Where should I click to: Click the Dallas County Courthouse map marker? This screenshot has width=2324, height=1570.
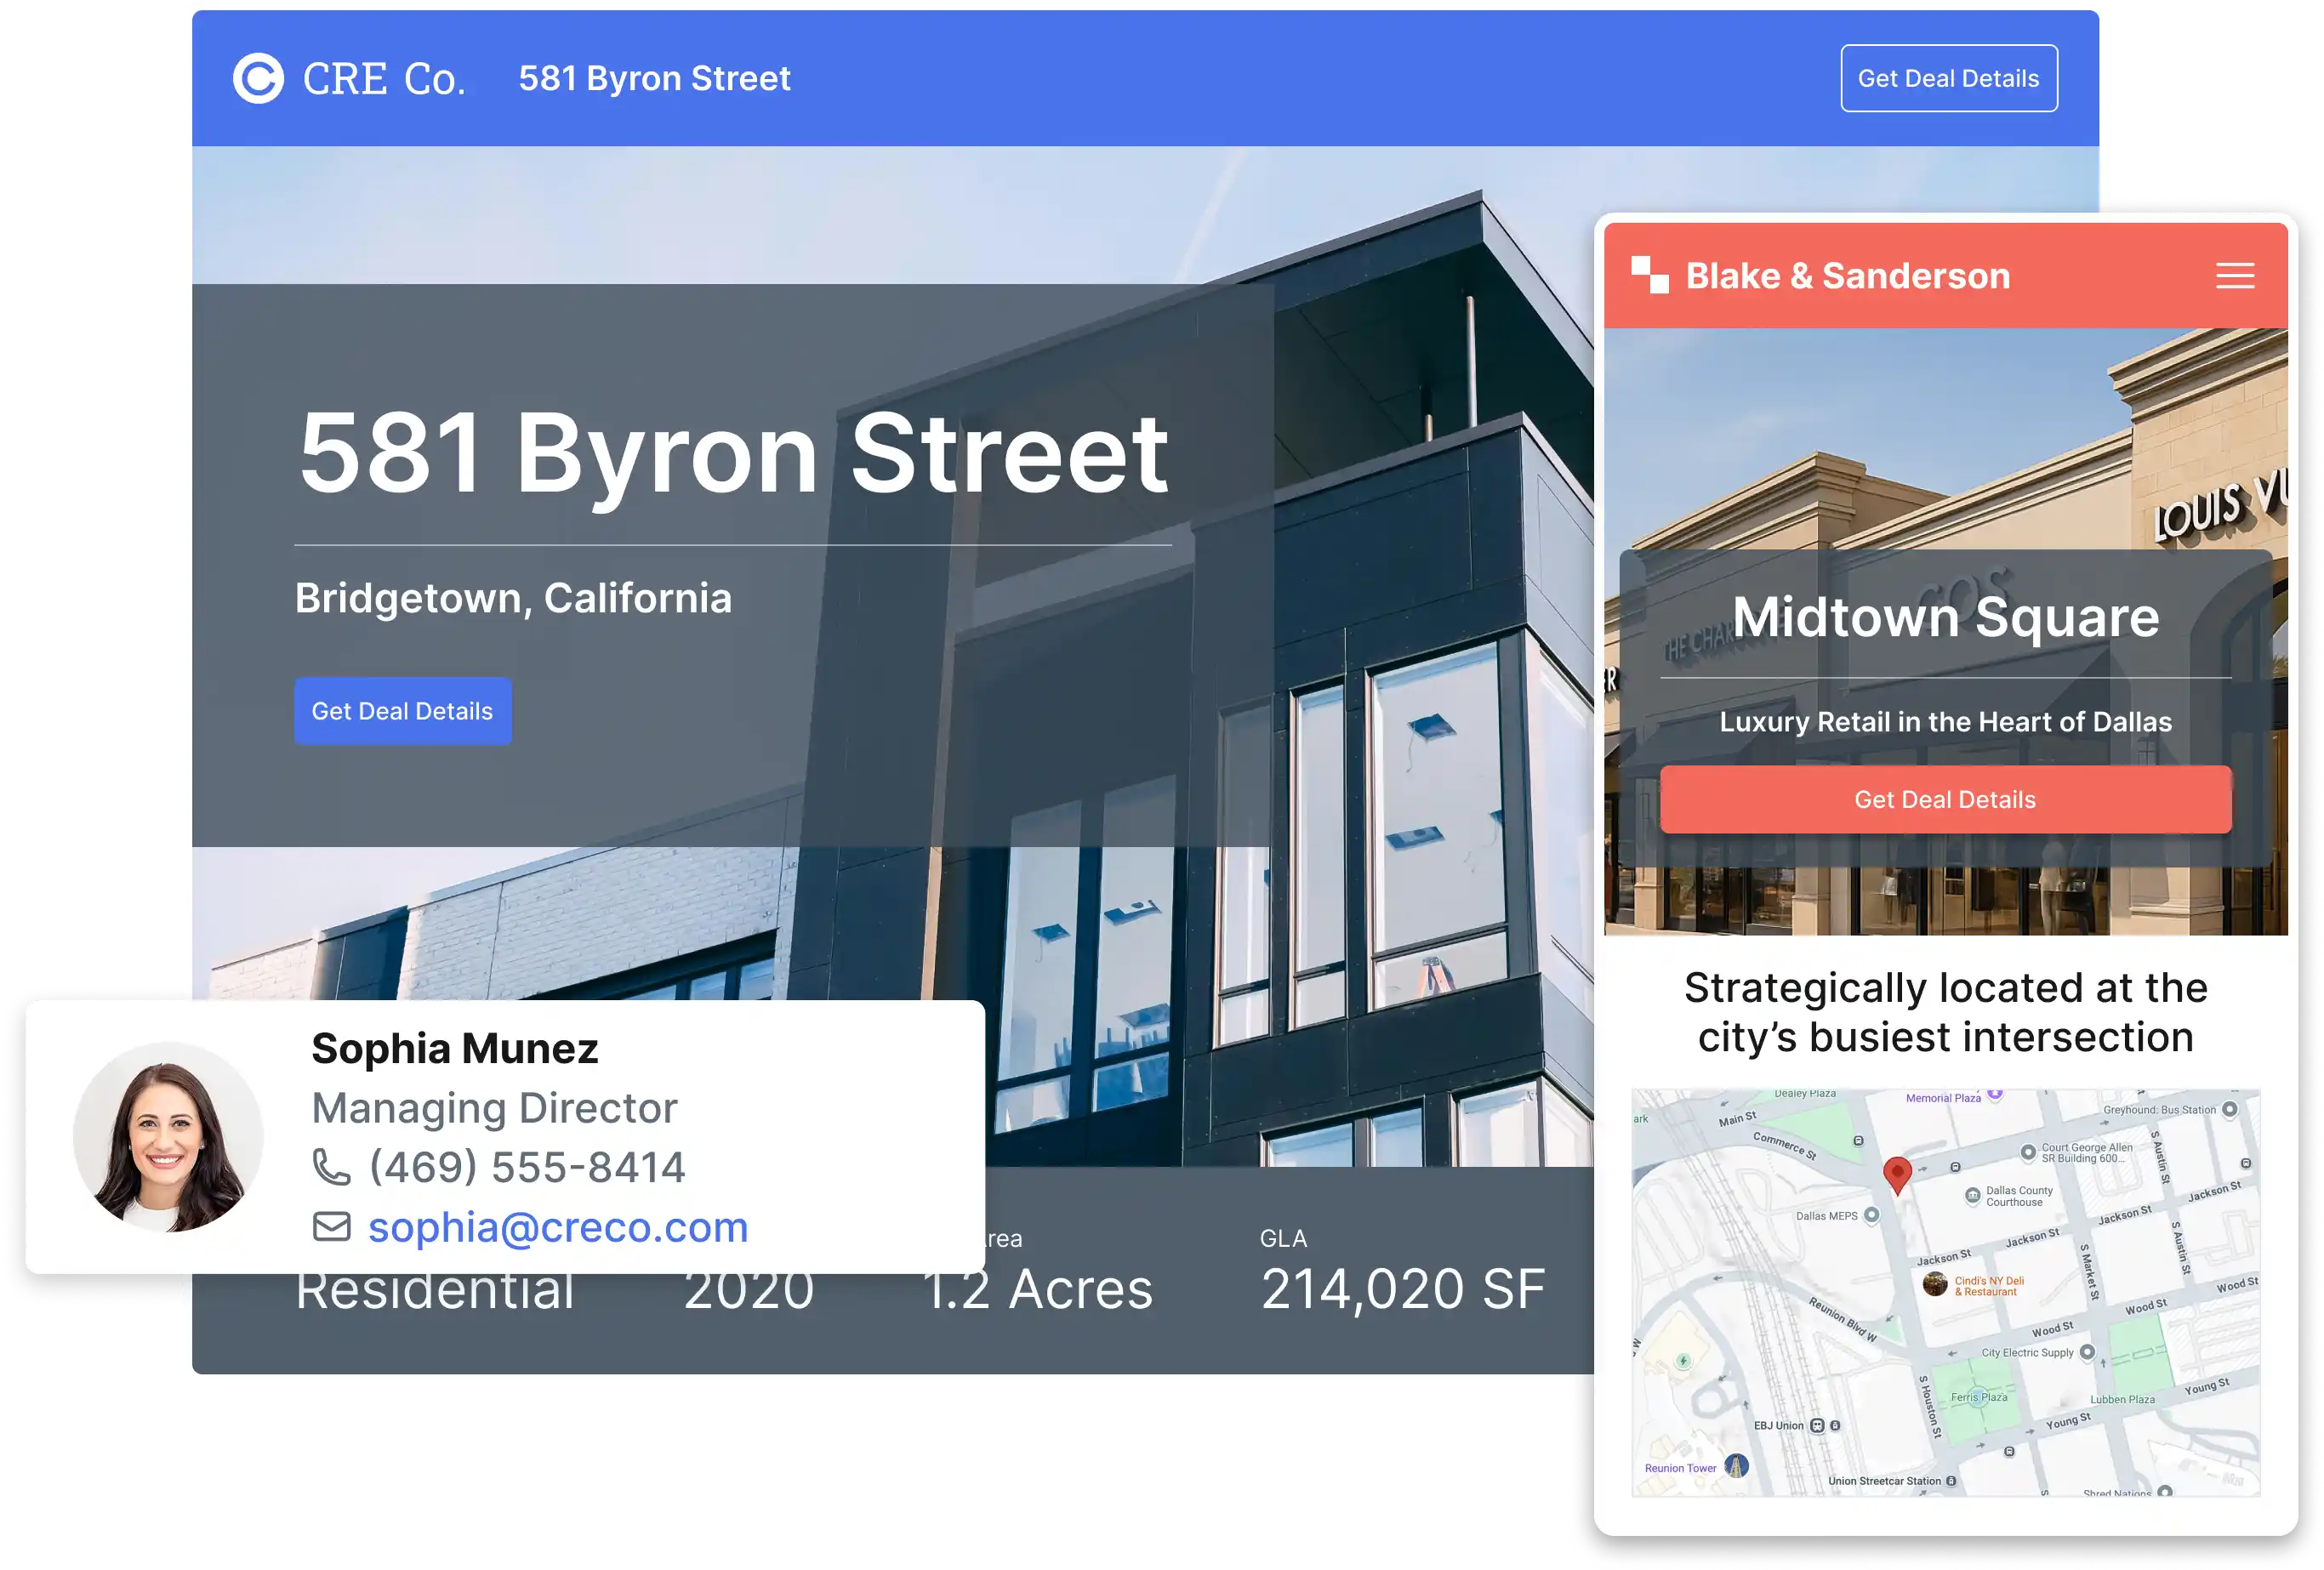pos(1972,1195)
